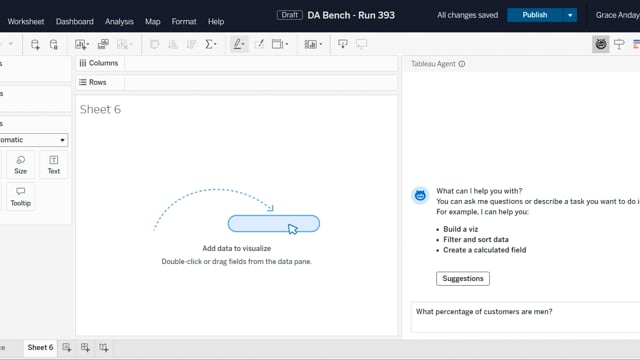This screenshot has width=640, height=360.
Task: Click the Download toolbar icon
Action: pos(343,44)
